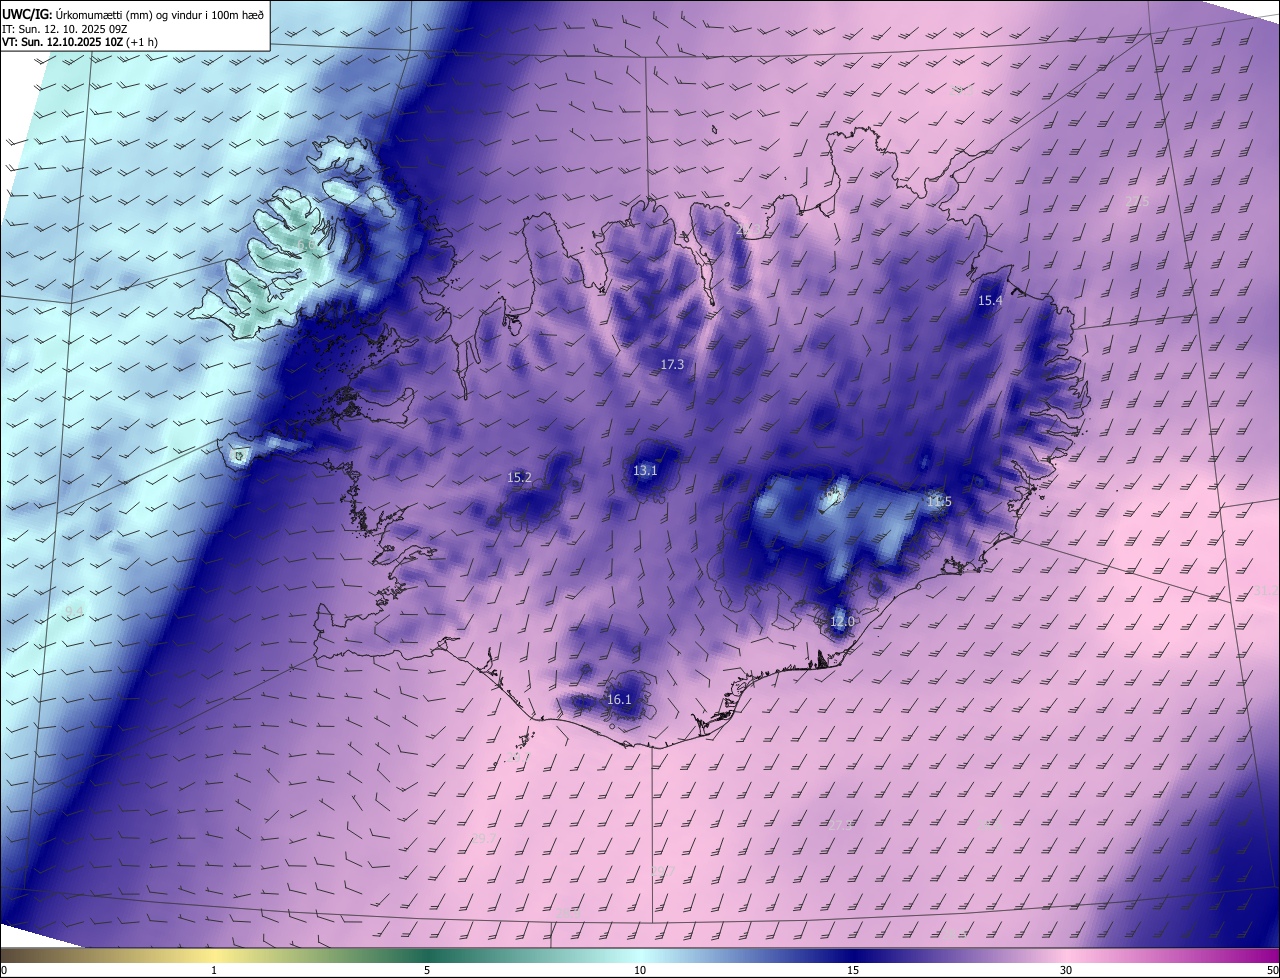This screenshot has height=978, width=1280.
Task: Click the valid time line 'VT: Sun. 12.10.2025 10Z (+1 h)'
Action: coord(80,42)
